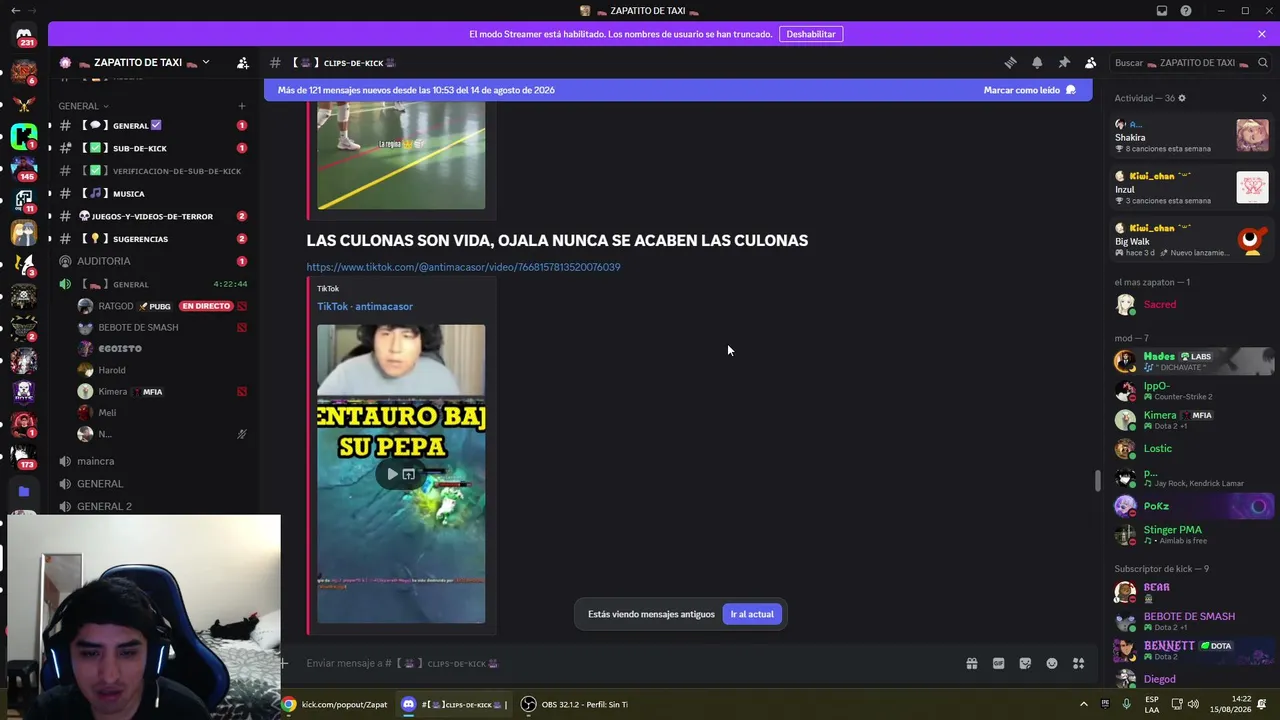The image size is (1280, 720).
Task: Open the MUSICA channel
Action: [152, 193]
